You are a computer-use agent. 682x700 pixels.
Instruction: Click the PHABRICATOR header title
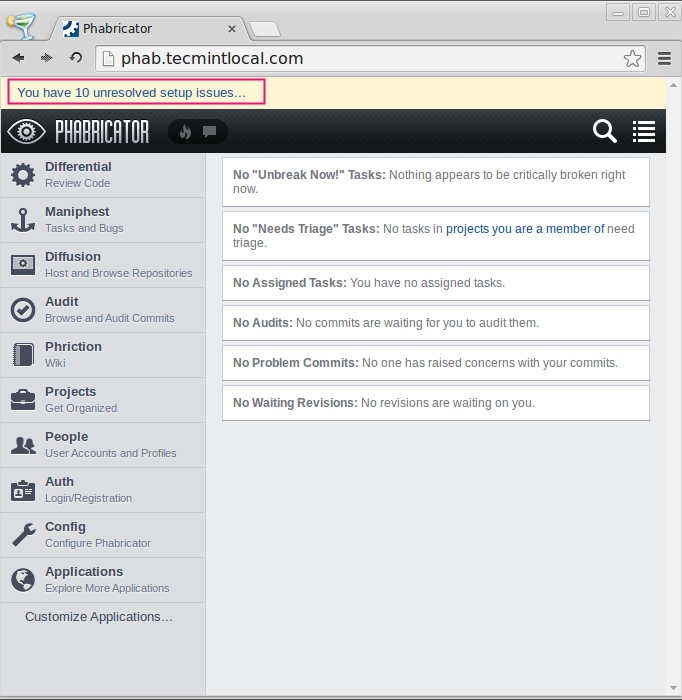click(102, 132)
